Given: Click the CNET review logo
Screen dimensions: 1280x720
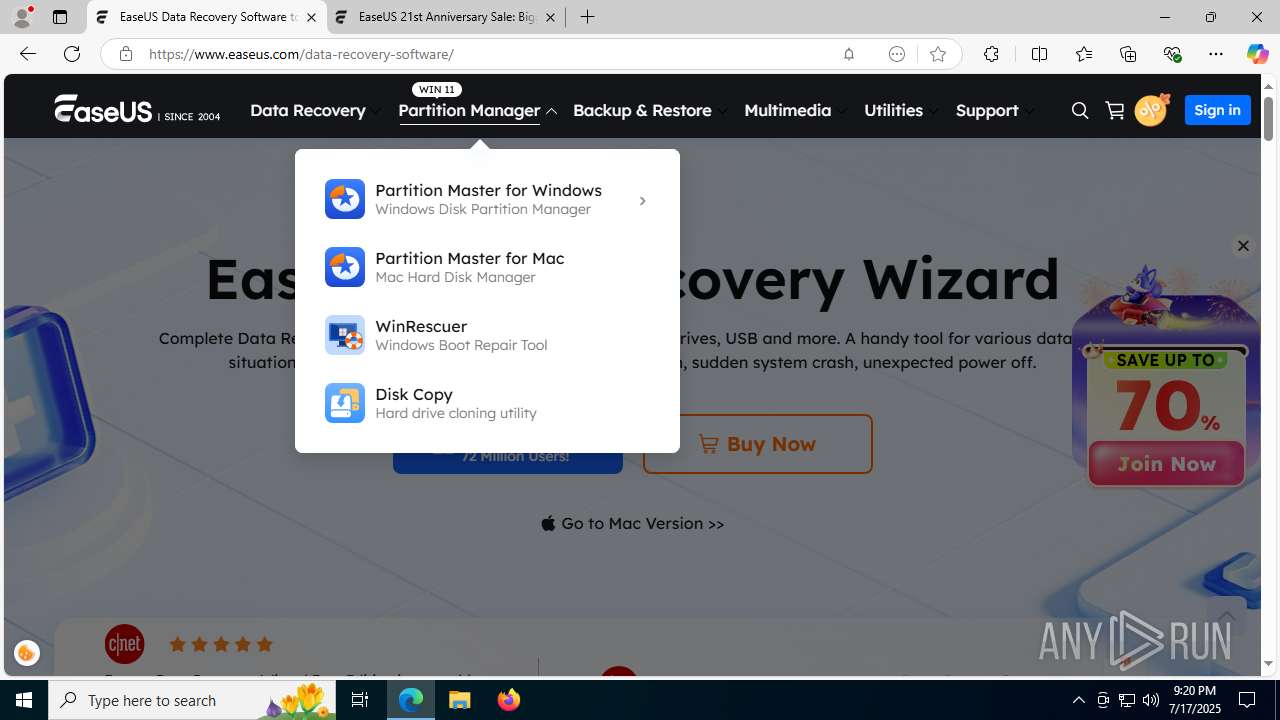Looking at the screenshot, I should point(124,644).
